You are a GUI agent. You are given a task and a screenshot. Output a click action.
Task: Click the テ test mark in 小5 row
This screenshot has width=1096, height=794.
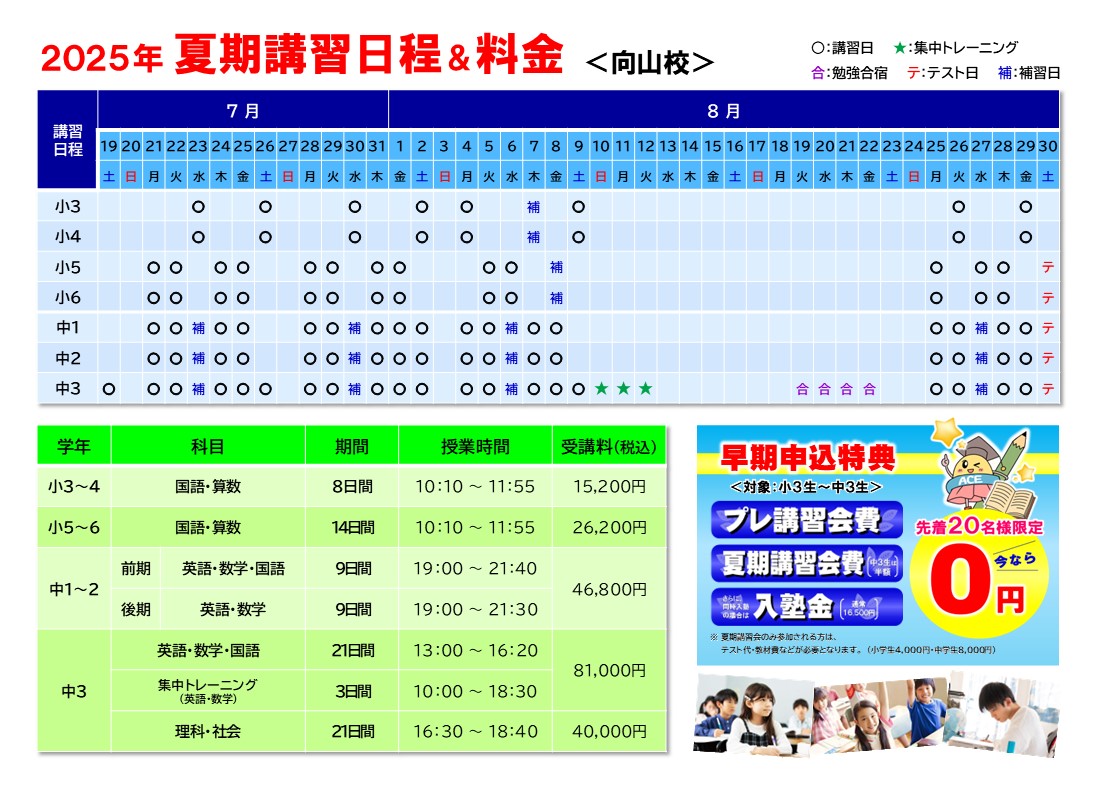pyautogui.click(x=1048, y=268)
